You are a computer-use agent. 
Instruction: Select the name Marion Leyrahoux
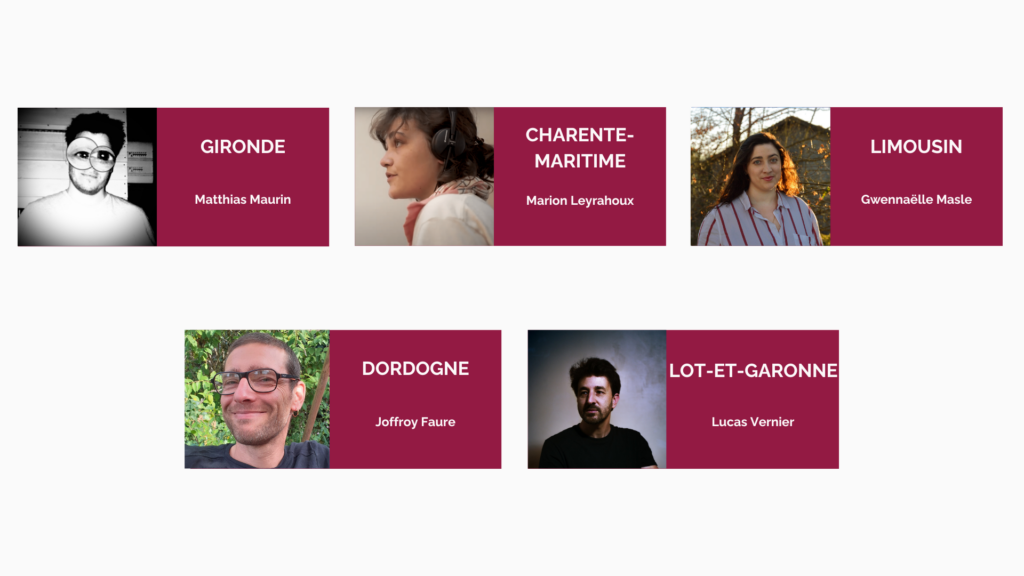[x=580, y=200]
